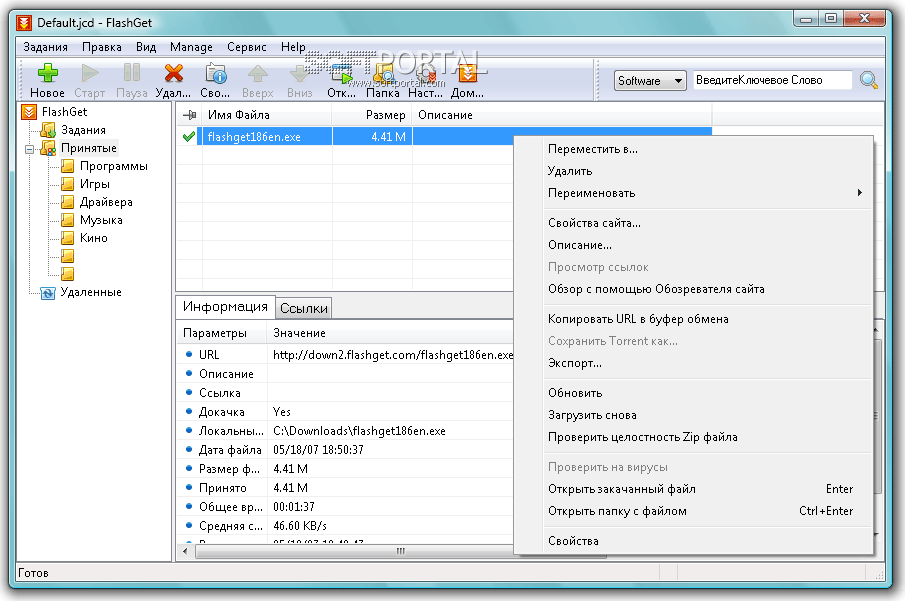Image resolution: width=905 pixels, height=601 pixels.
Task: Click the date value 05/18/07 18:50:37
Action: (x=318, y=450)
